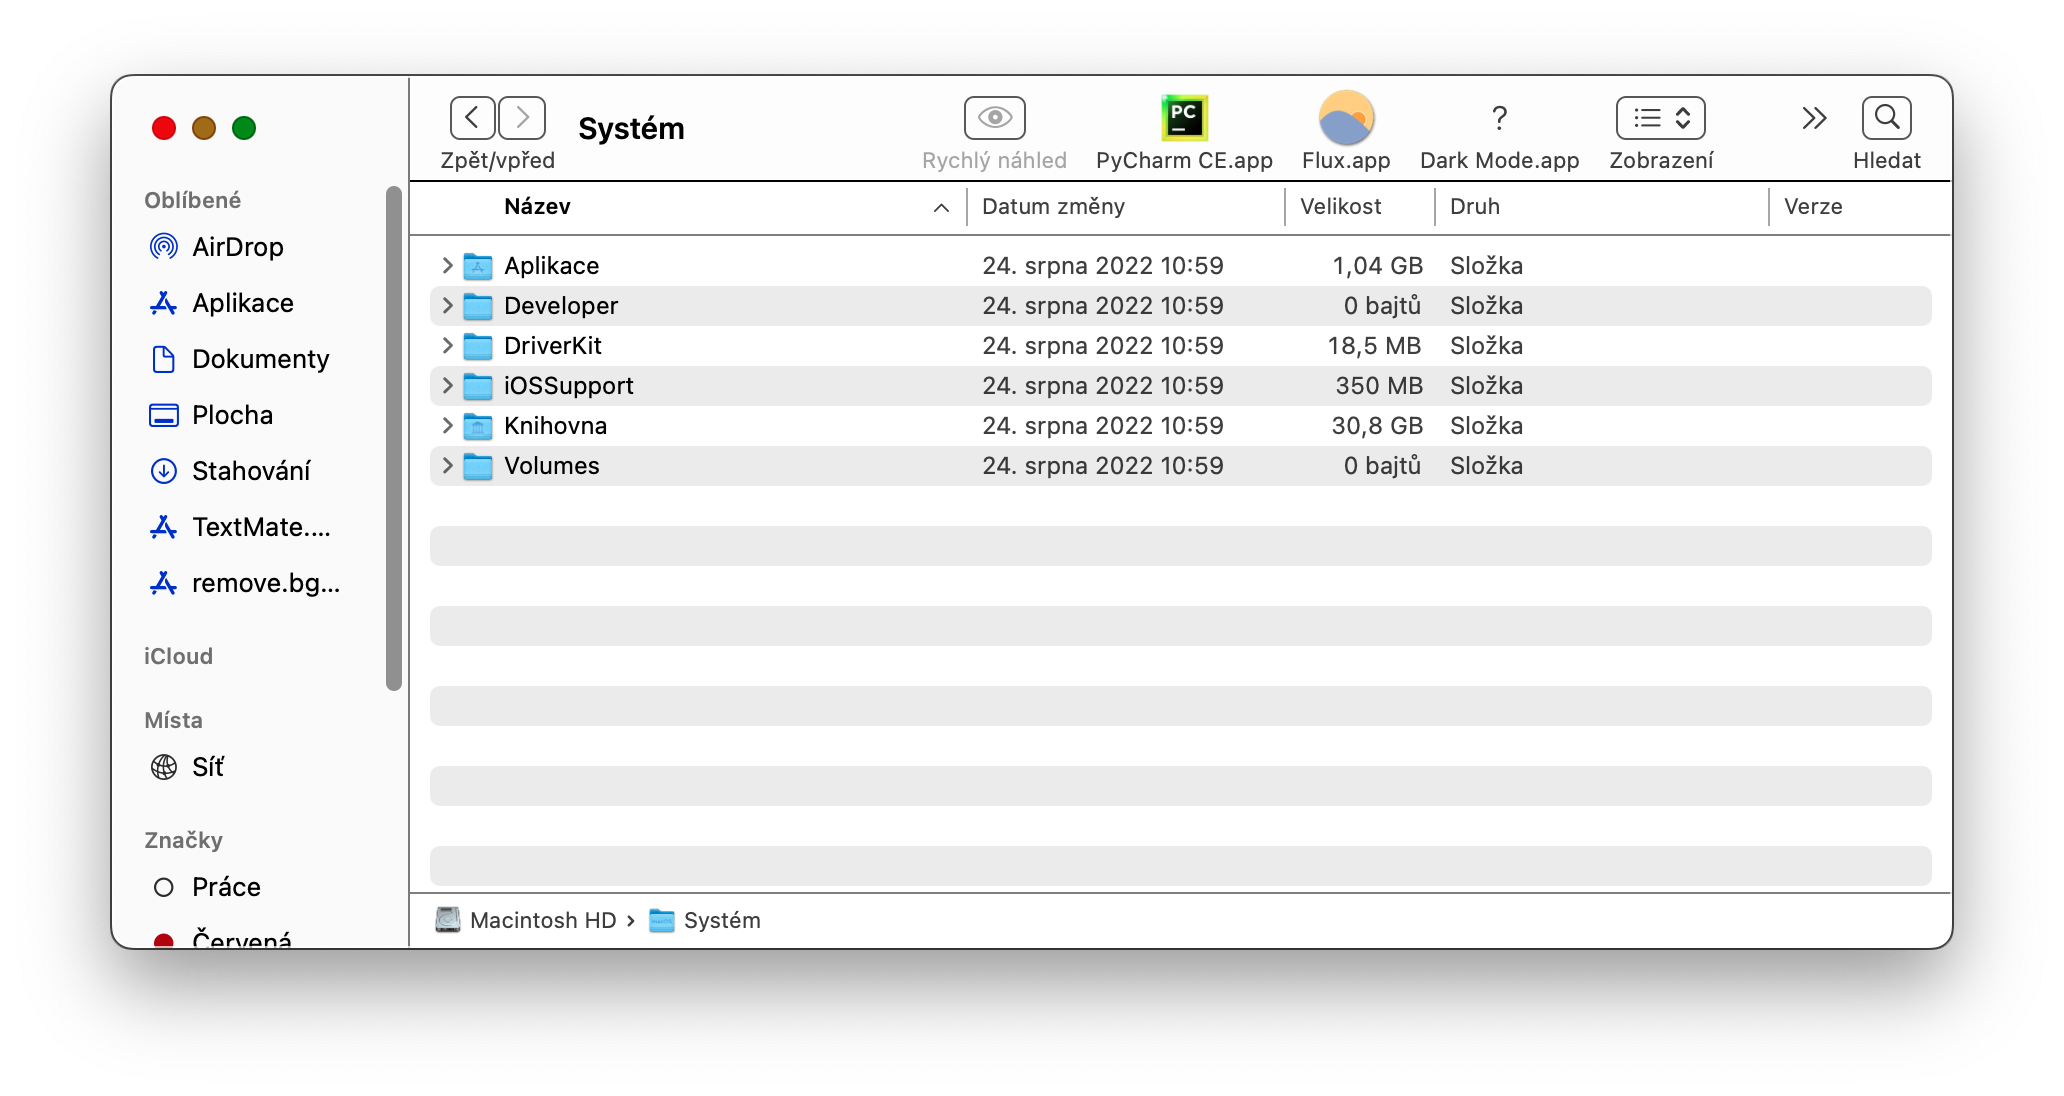Select the Červená red tag
2064x1096 pixels.
pyautogui.click(x=164, y=940)
